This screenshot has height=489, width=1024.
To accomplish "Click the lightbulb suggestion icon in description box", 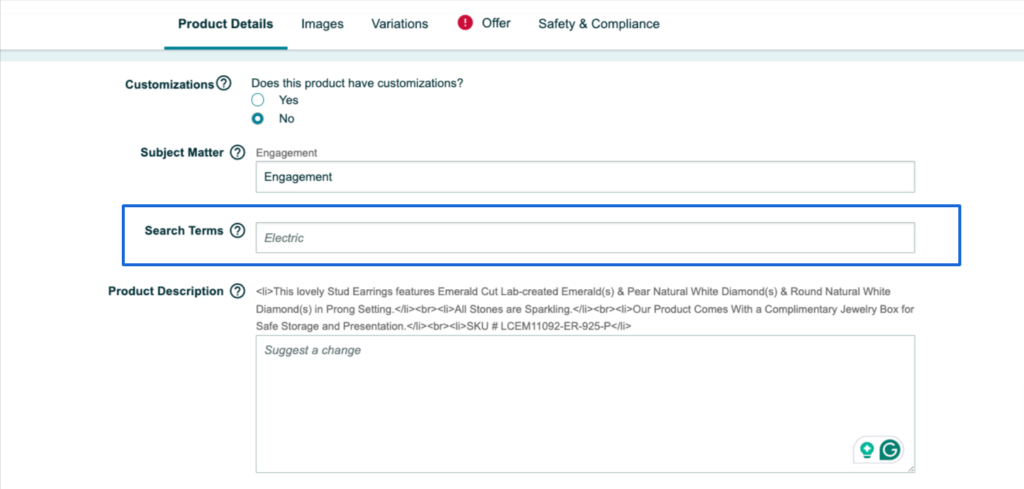I will click(x=867, y=449).
